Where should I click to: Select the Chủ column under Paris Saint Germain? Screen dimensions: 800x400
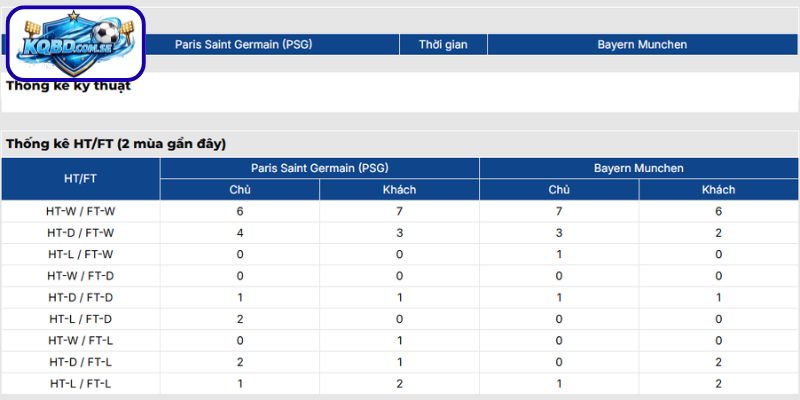coord(239,190)
